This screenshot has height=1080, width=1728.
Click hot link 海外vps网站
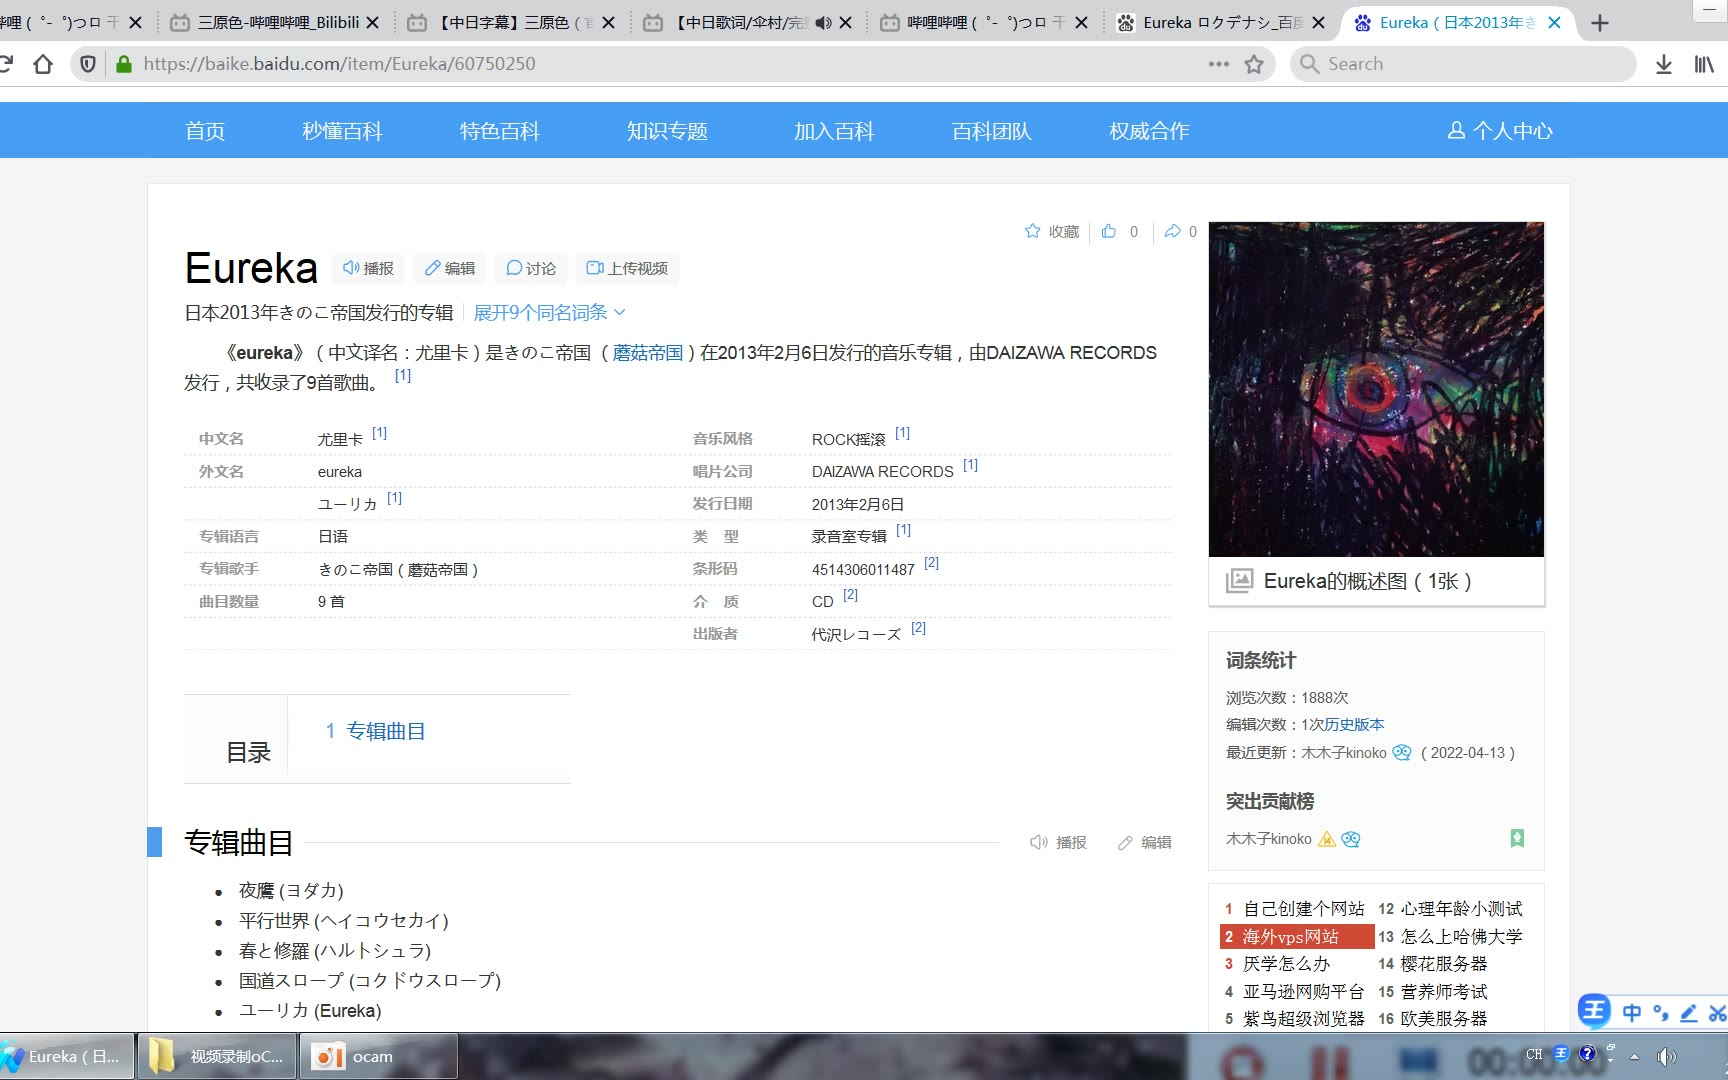tap(1290, 937)
